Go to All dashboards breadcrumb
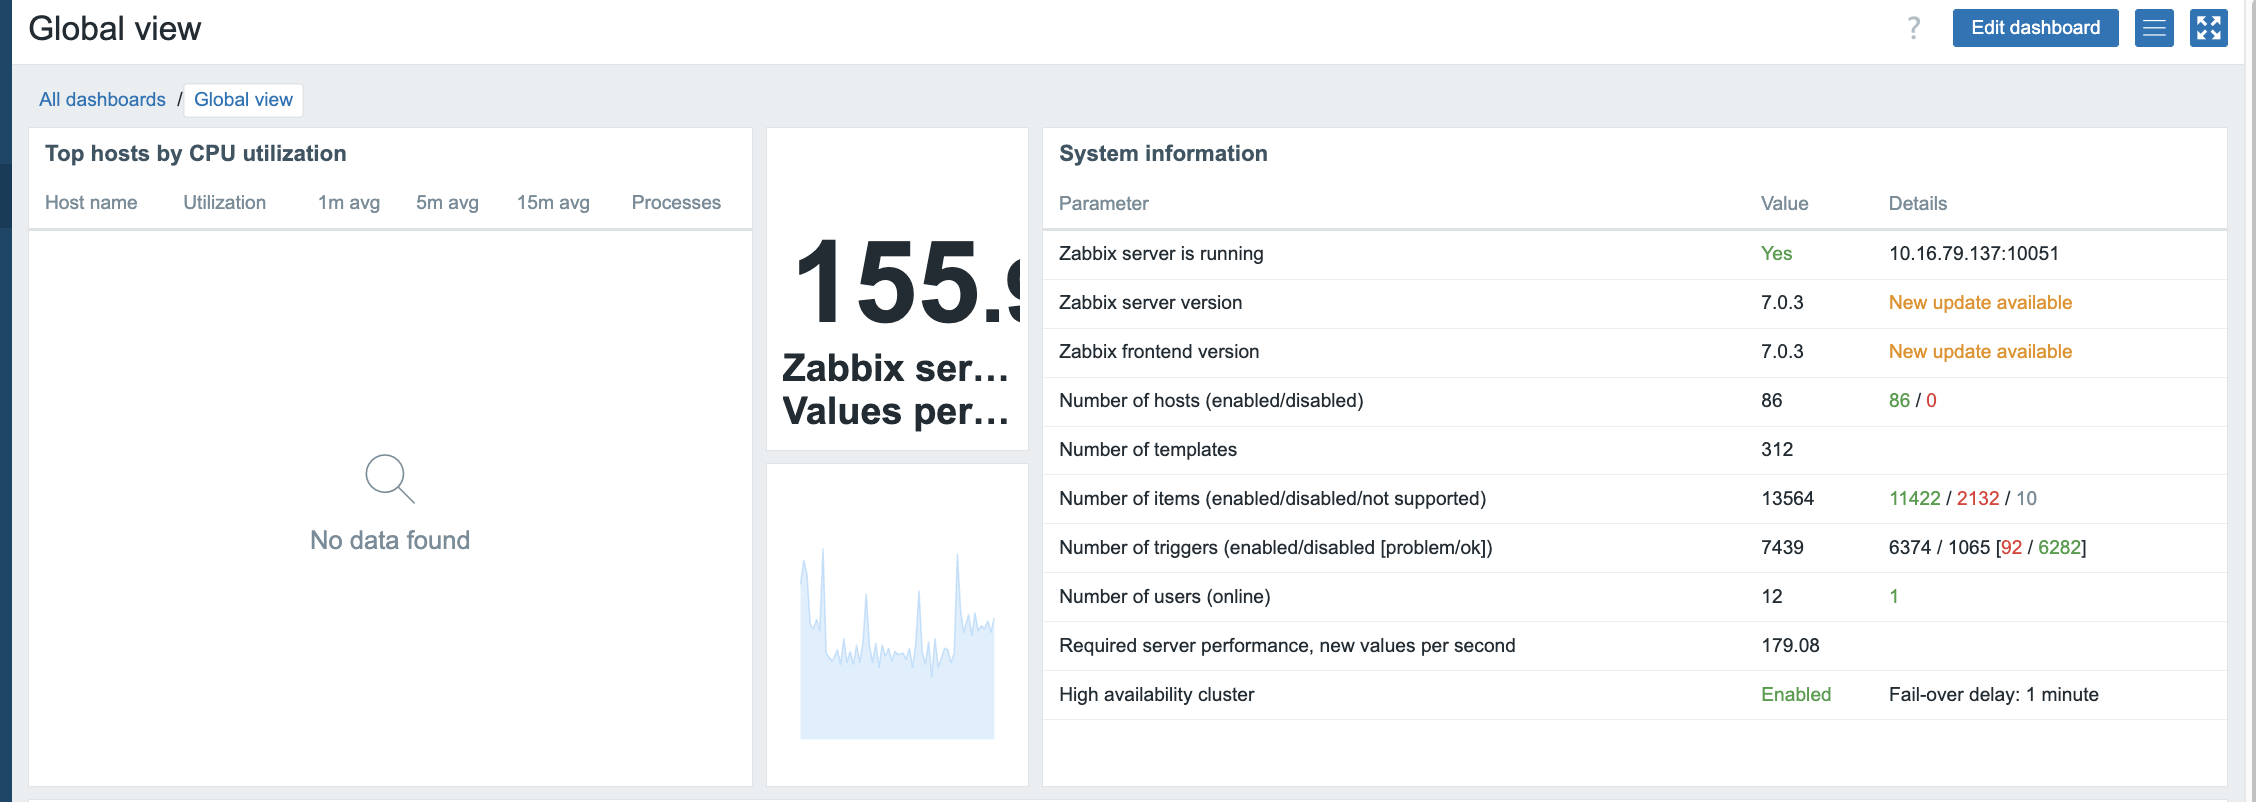 [x=102, y=100]
